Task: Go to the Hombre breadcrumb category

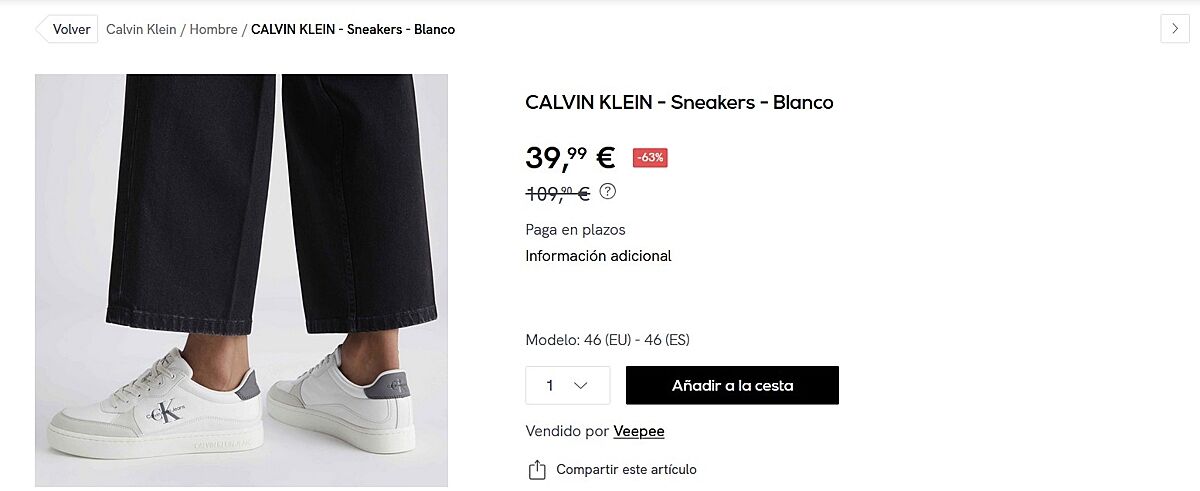Action: point(213,29)
